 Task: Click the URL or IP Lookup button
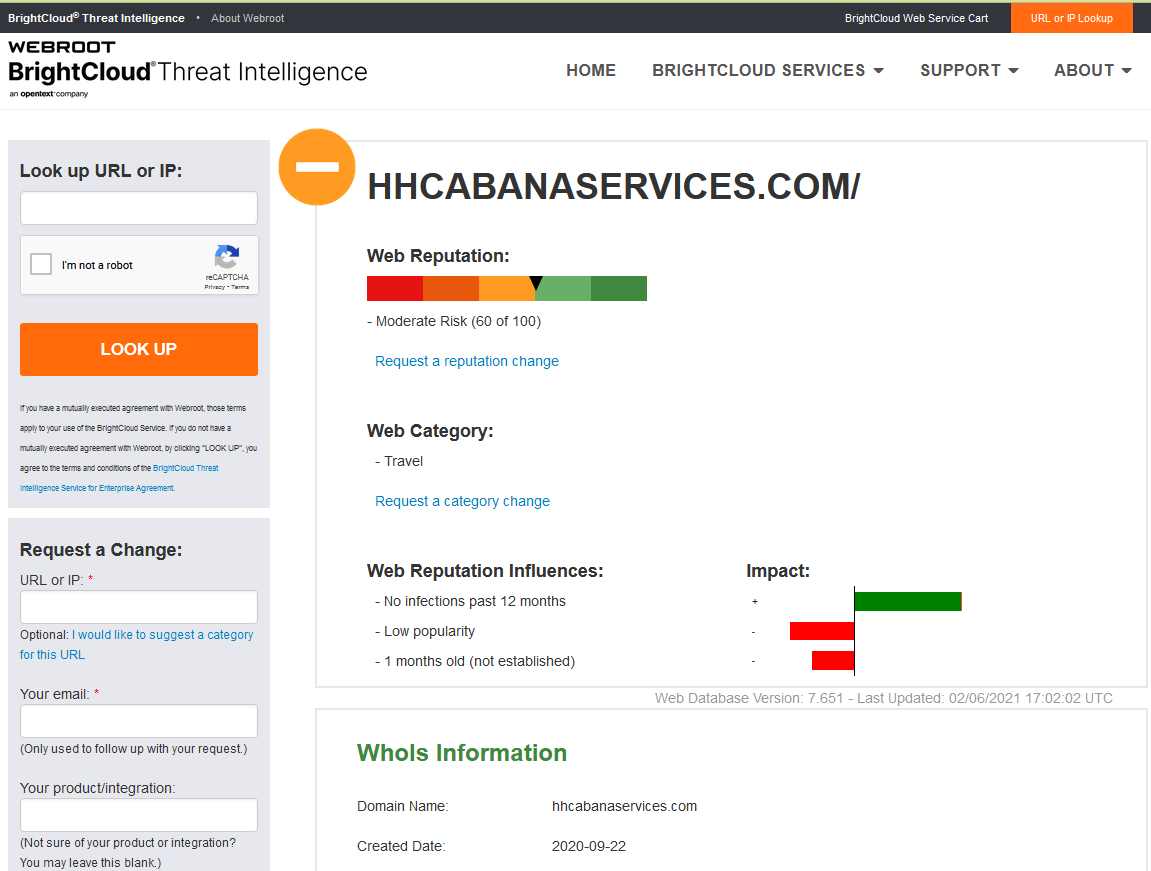click(1071, 18)
